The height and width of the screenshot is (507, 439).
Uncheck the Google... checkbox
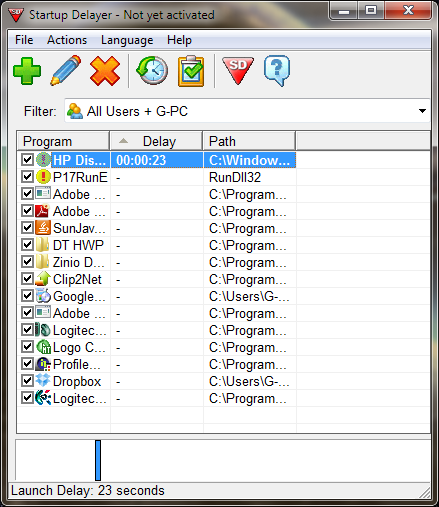click(27, 296)
